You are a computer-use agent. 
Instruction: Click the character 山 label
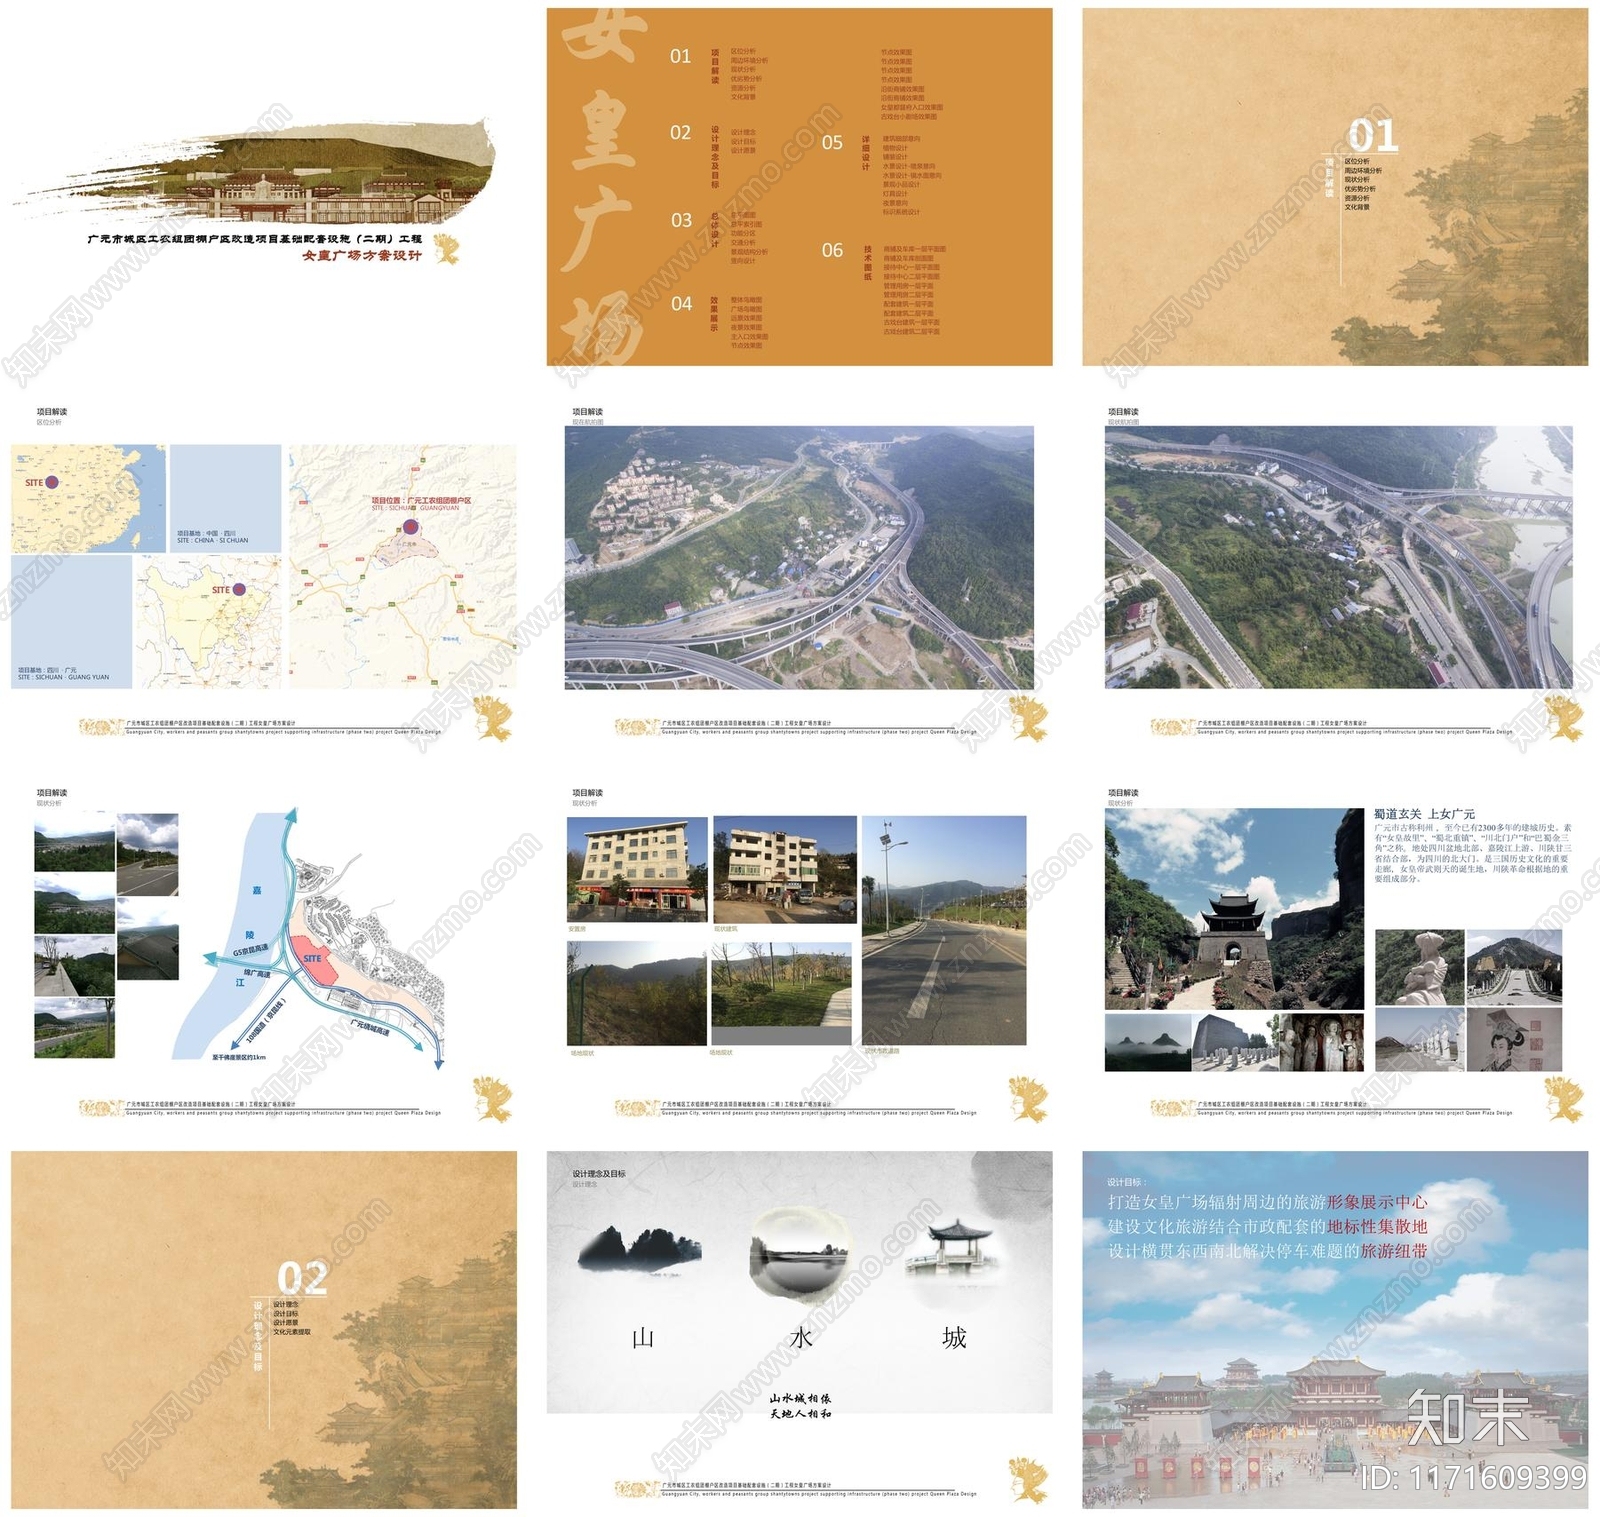click(x=642, y=1338)
